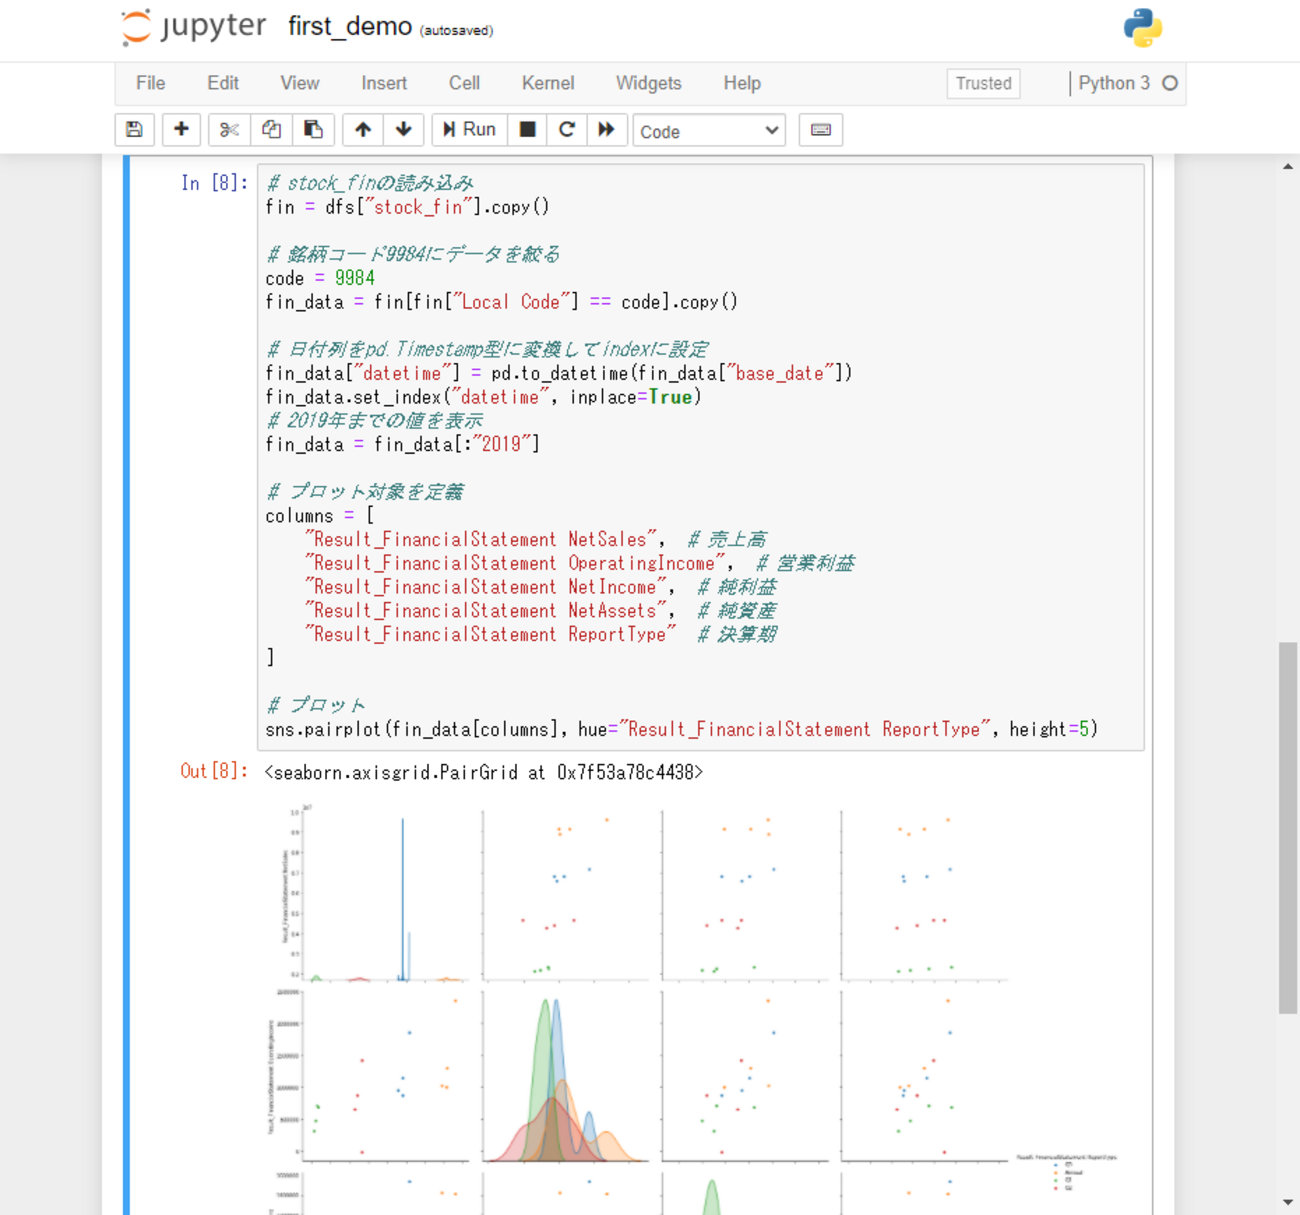
Task: Open the command palette keyboard icon
Action: [x=820, y=130]
